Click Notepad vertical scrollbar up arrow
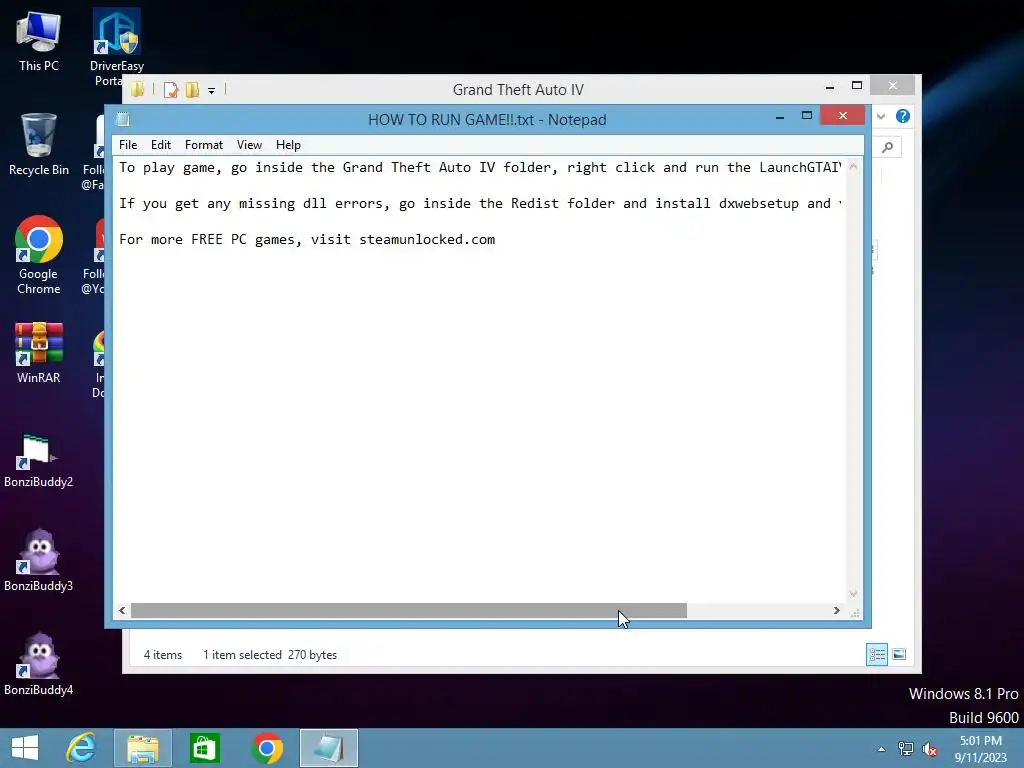This screenshot has width=1024, height=768. 853,167
